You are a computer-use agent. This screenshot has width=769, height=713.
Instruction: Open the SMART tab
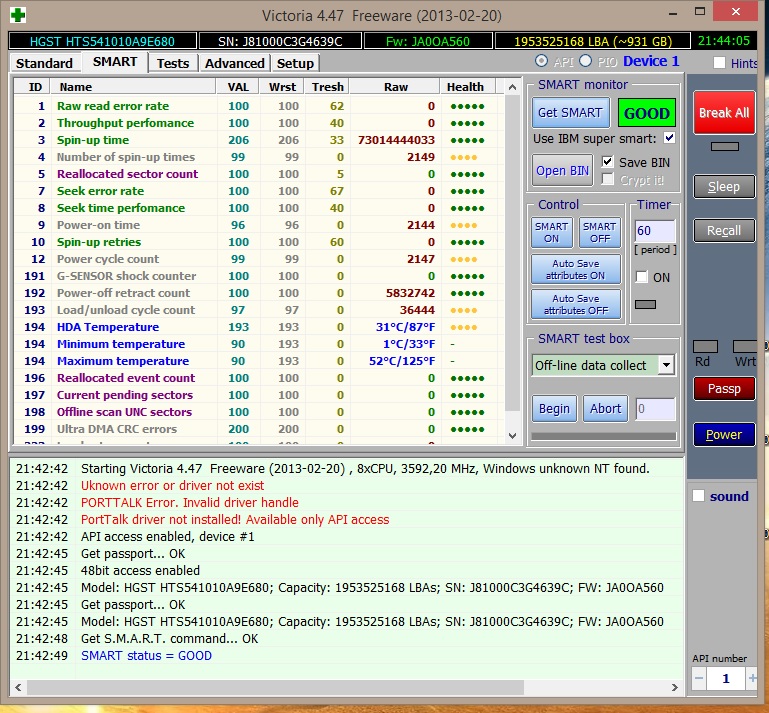[x=115, y=62]
